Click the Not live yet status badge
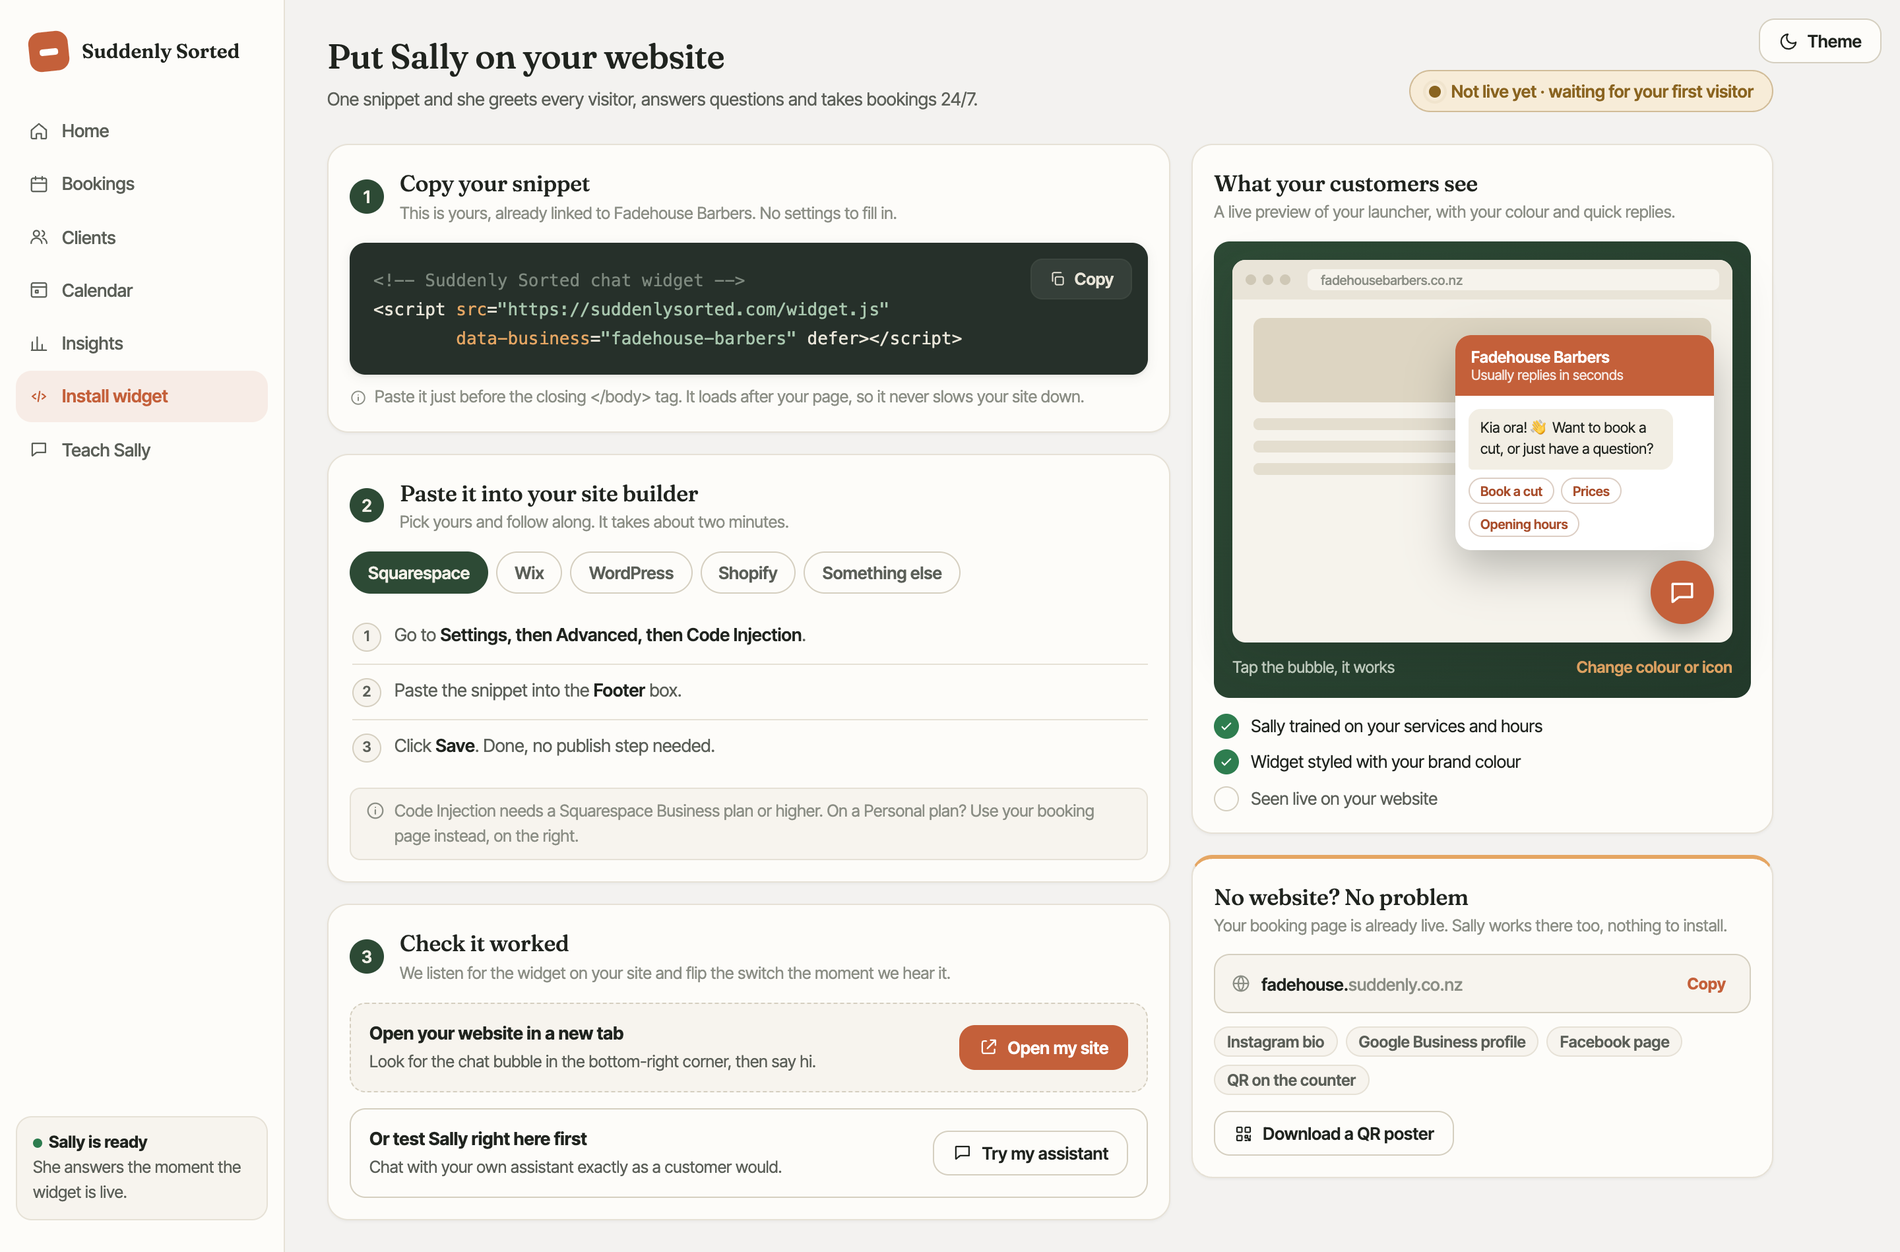1900x1252 pixels. click(1590, 92)
